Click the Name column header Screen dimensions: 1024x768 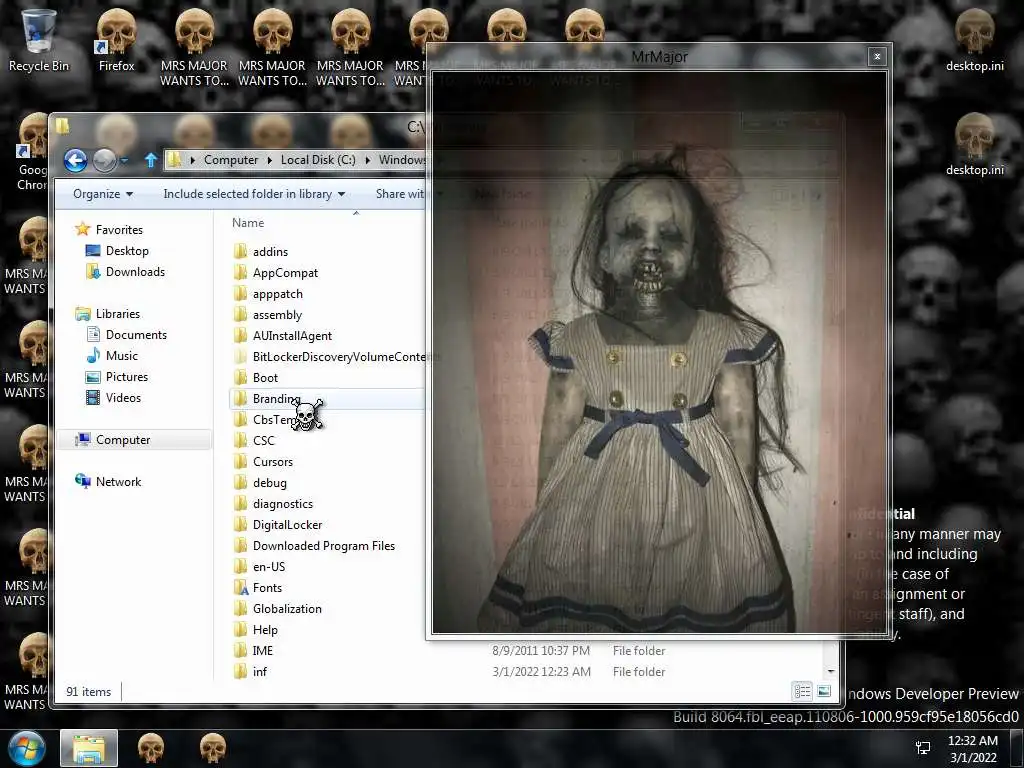[248, 223]
